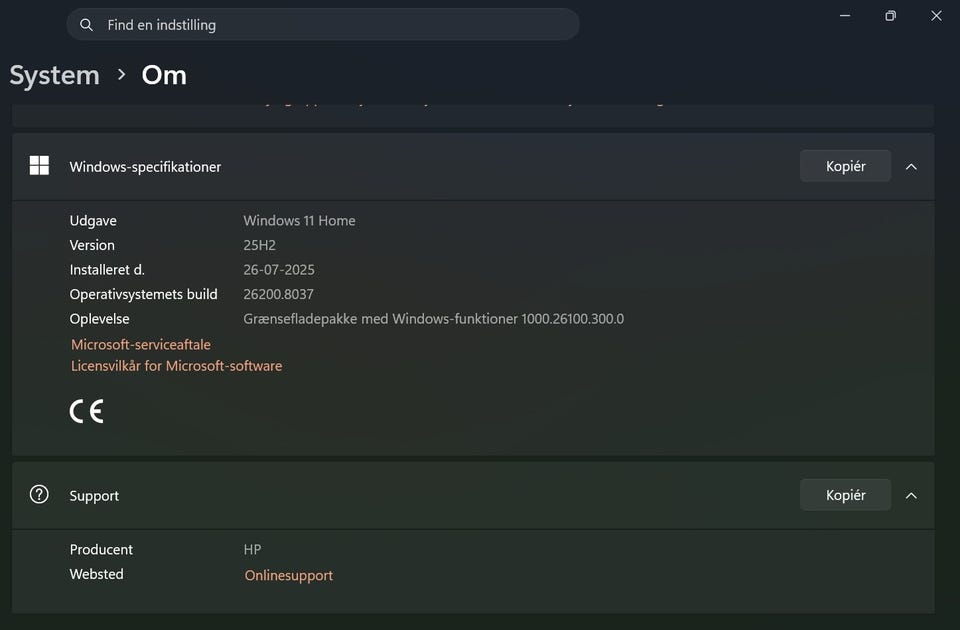Open Licensvilkår for Microsoft-software link
The height and width of the screenshot is (630, 960).
click(176, 366)
